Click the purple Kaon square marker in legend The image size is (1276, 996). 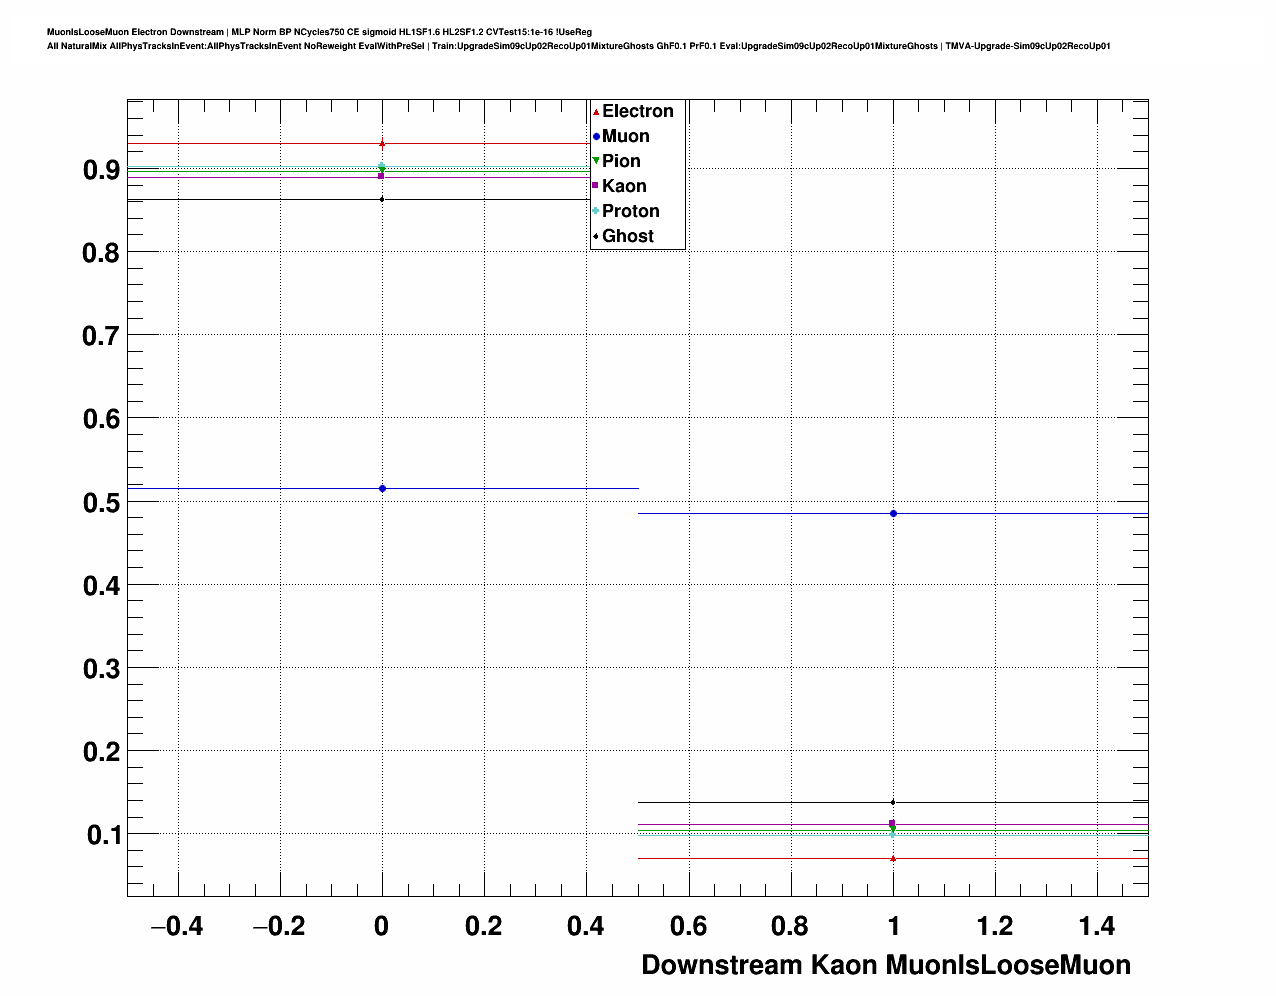[x=596, y=186]
